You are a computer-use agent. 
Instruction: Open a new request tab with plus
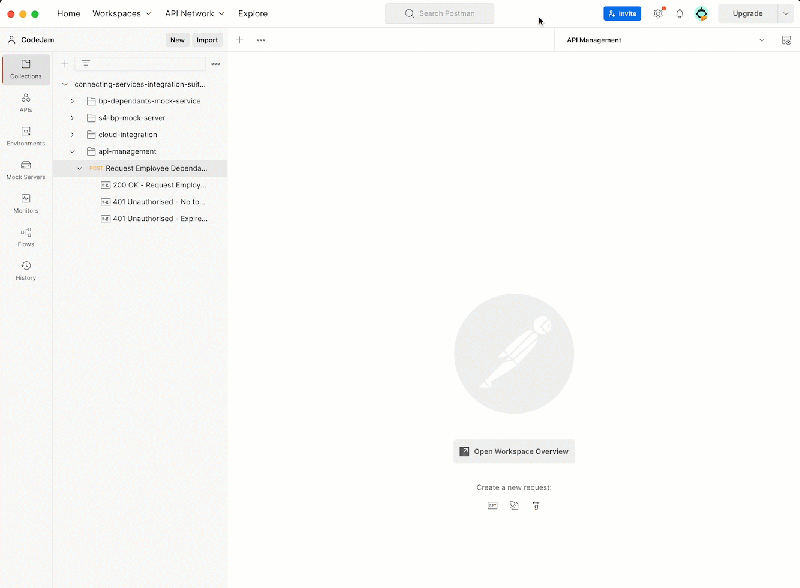pyautogui.click(x=239, y=40)
